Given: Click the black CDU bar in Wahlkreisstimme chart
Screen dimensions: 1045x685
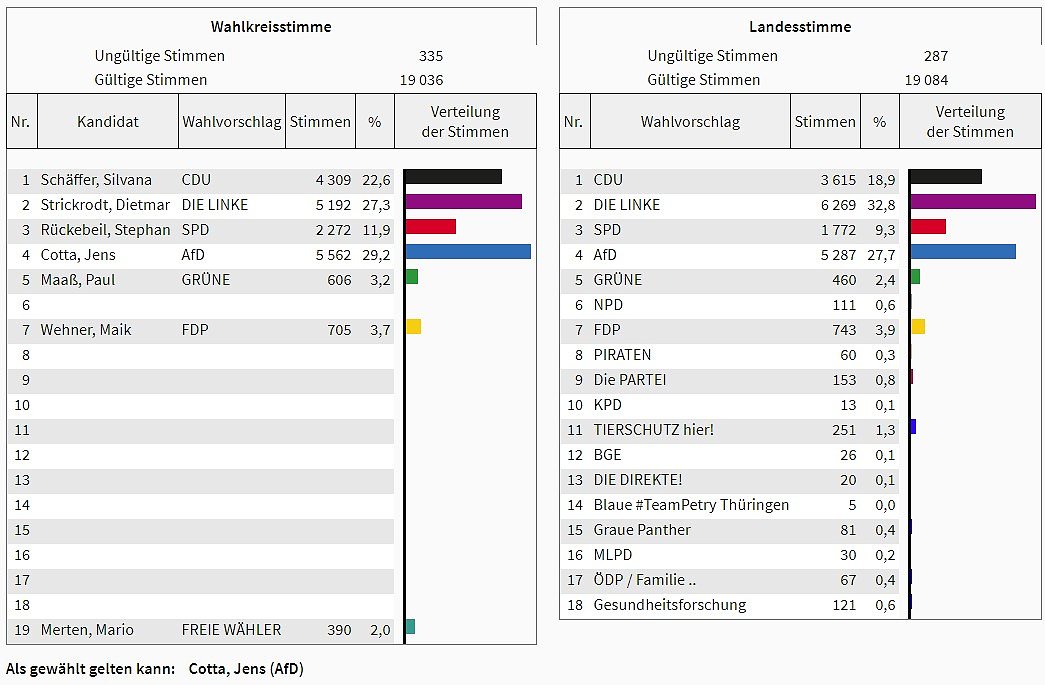Looking at the screenshot, I should (453, 177).
